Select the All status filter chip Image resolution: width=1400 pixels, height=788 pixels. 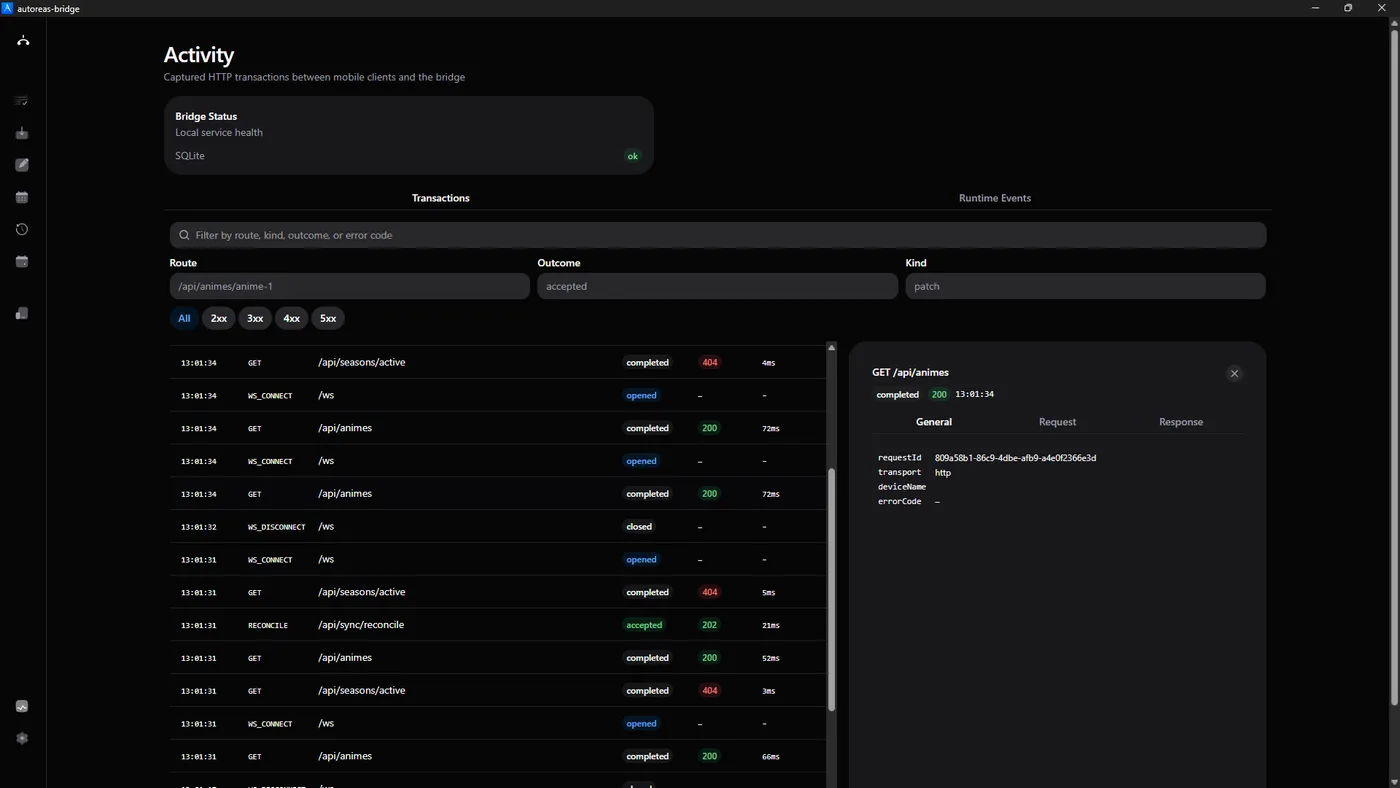click(184, 318)
